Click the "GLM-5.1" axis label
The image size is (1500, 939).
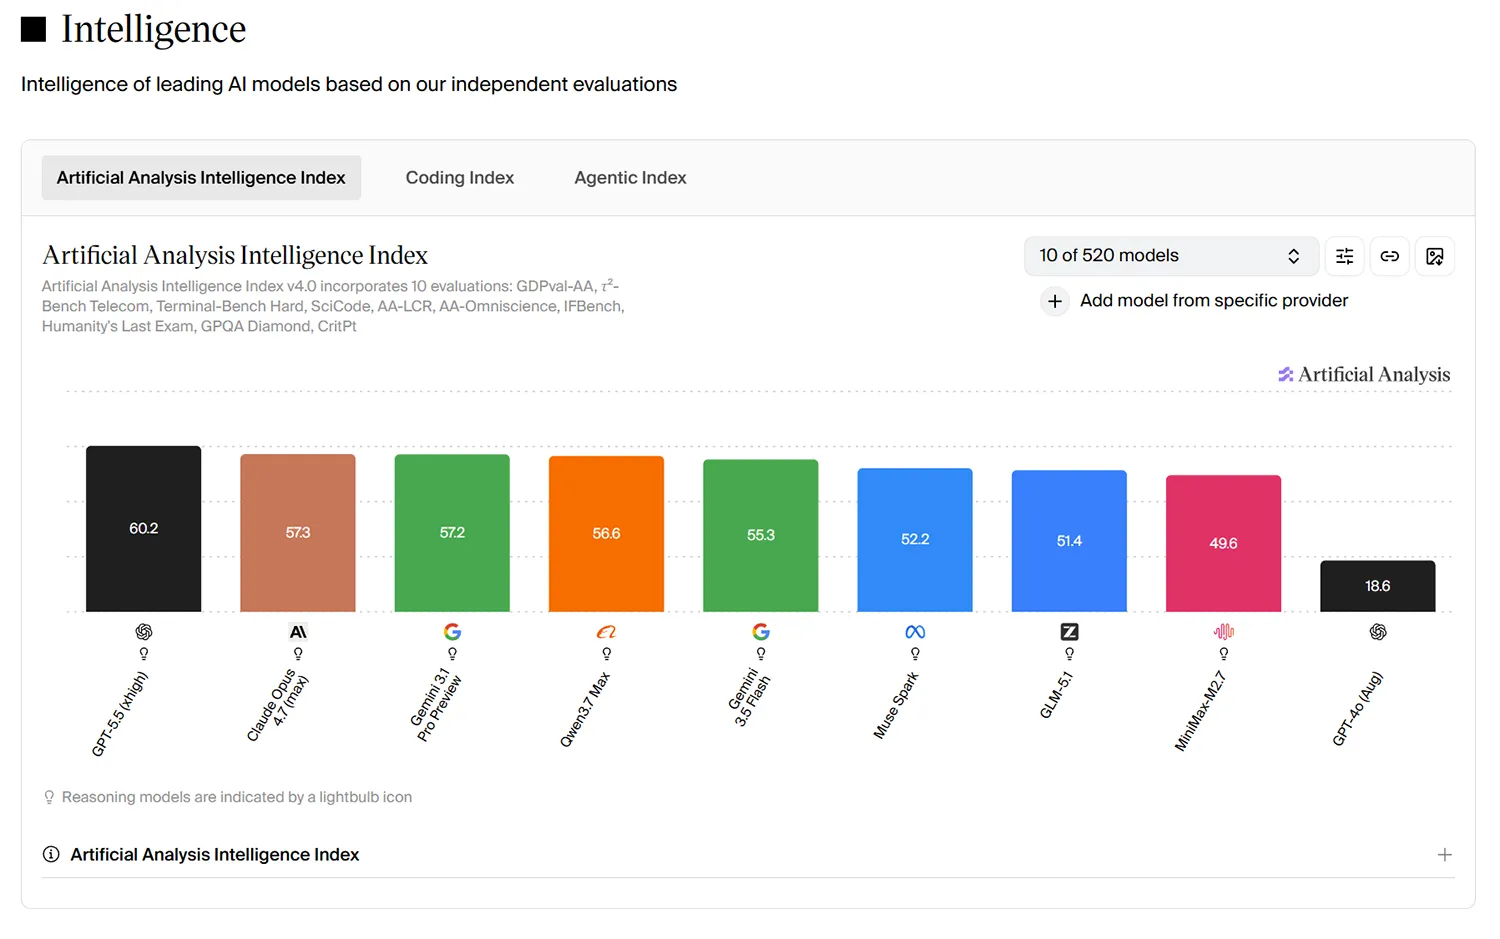pos(1056,695)
